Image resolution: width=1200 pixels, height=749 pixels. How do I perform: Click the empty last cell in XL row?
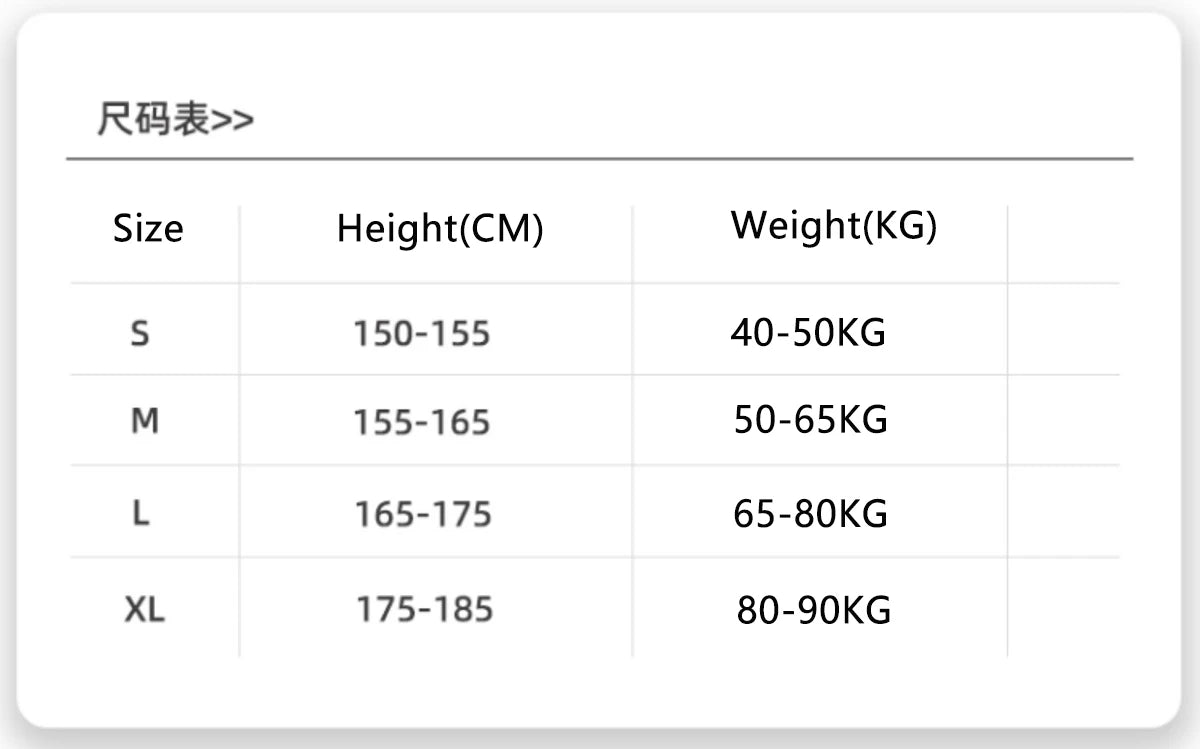1062,607
